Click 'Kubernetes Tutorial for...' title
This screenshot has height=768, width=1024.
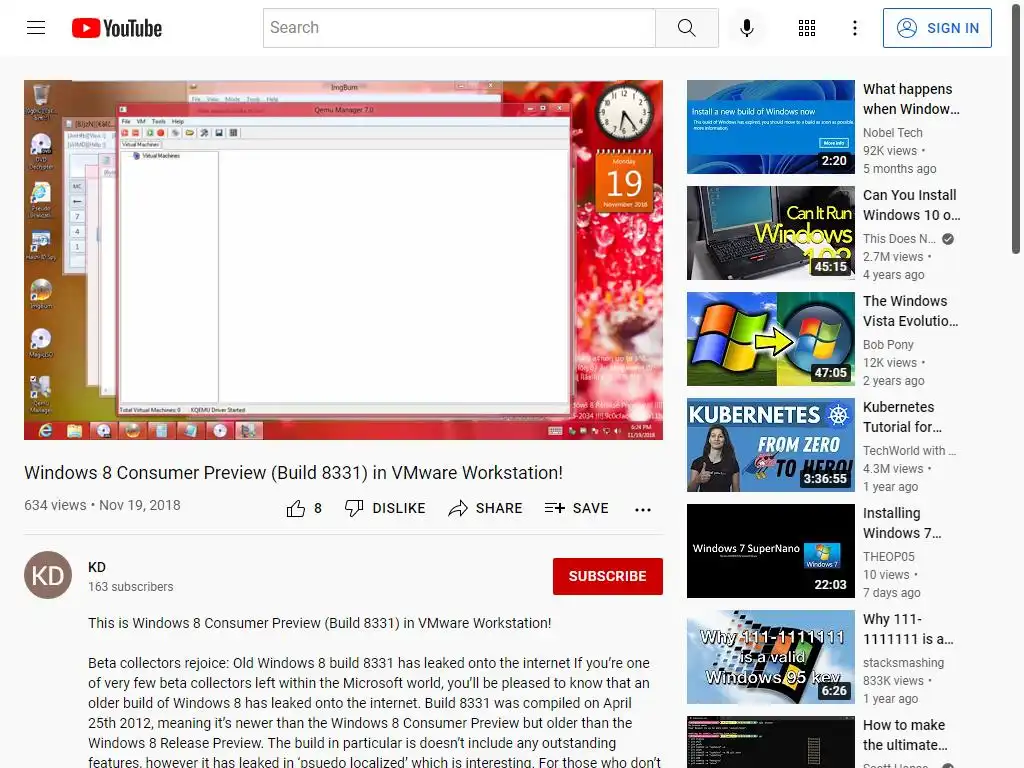[902, 417]
